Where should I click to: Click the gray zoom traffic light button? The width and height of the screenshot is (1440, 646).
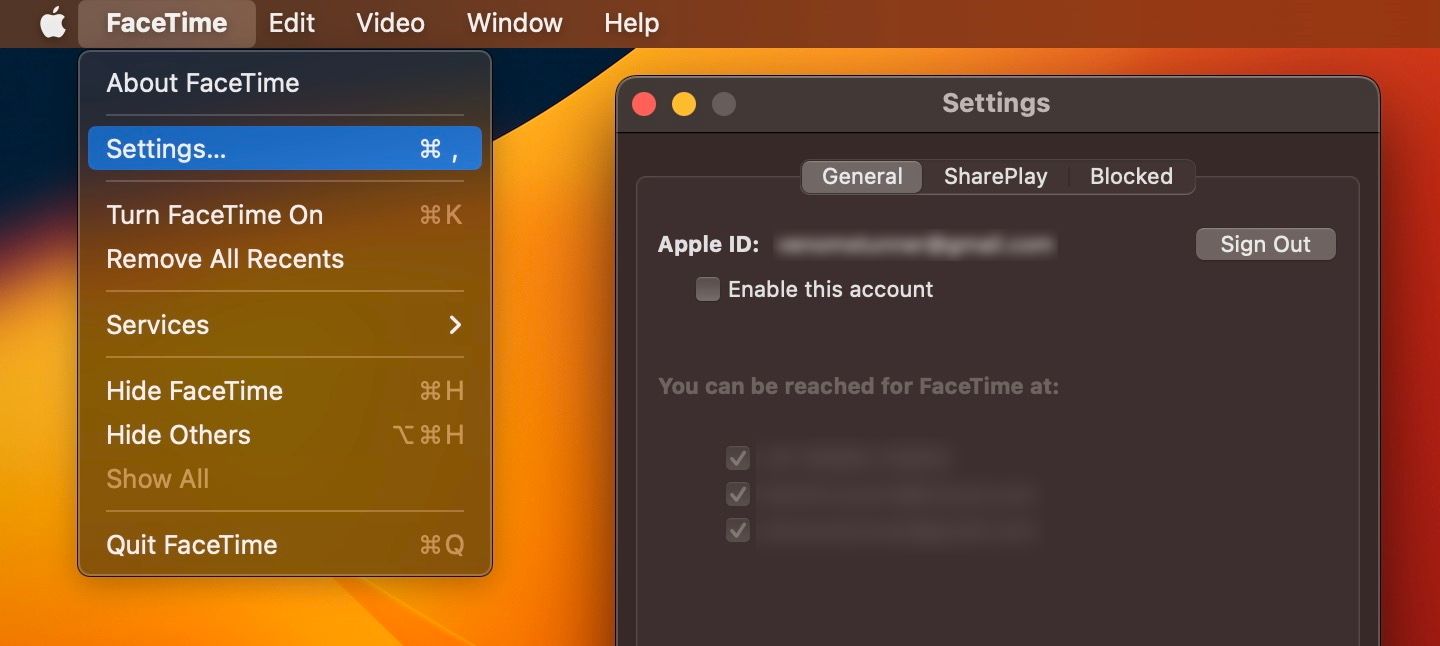coord(723,103)
